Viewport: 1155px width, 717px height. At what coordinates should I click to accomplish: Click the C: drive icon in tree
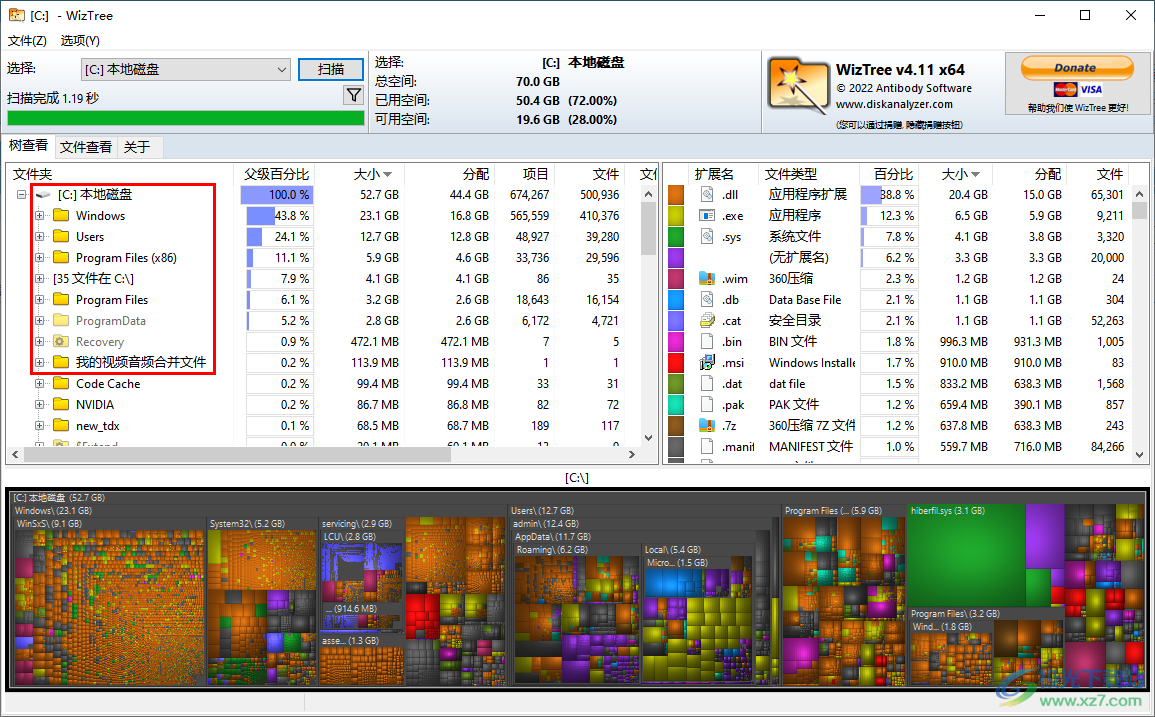click(x=43, y=195)
